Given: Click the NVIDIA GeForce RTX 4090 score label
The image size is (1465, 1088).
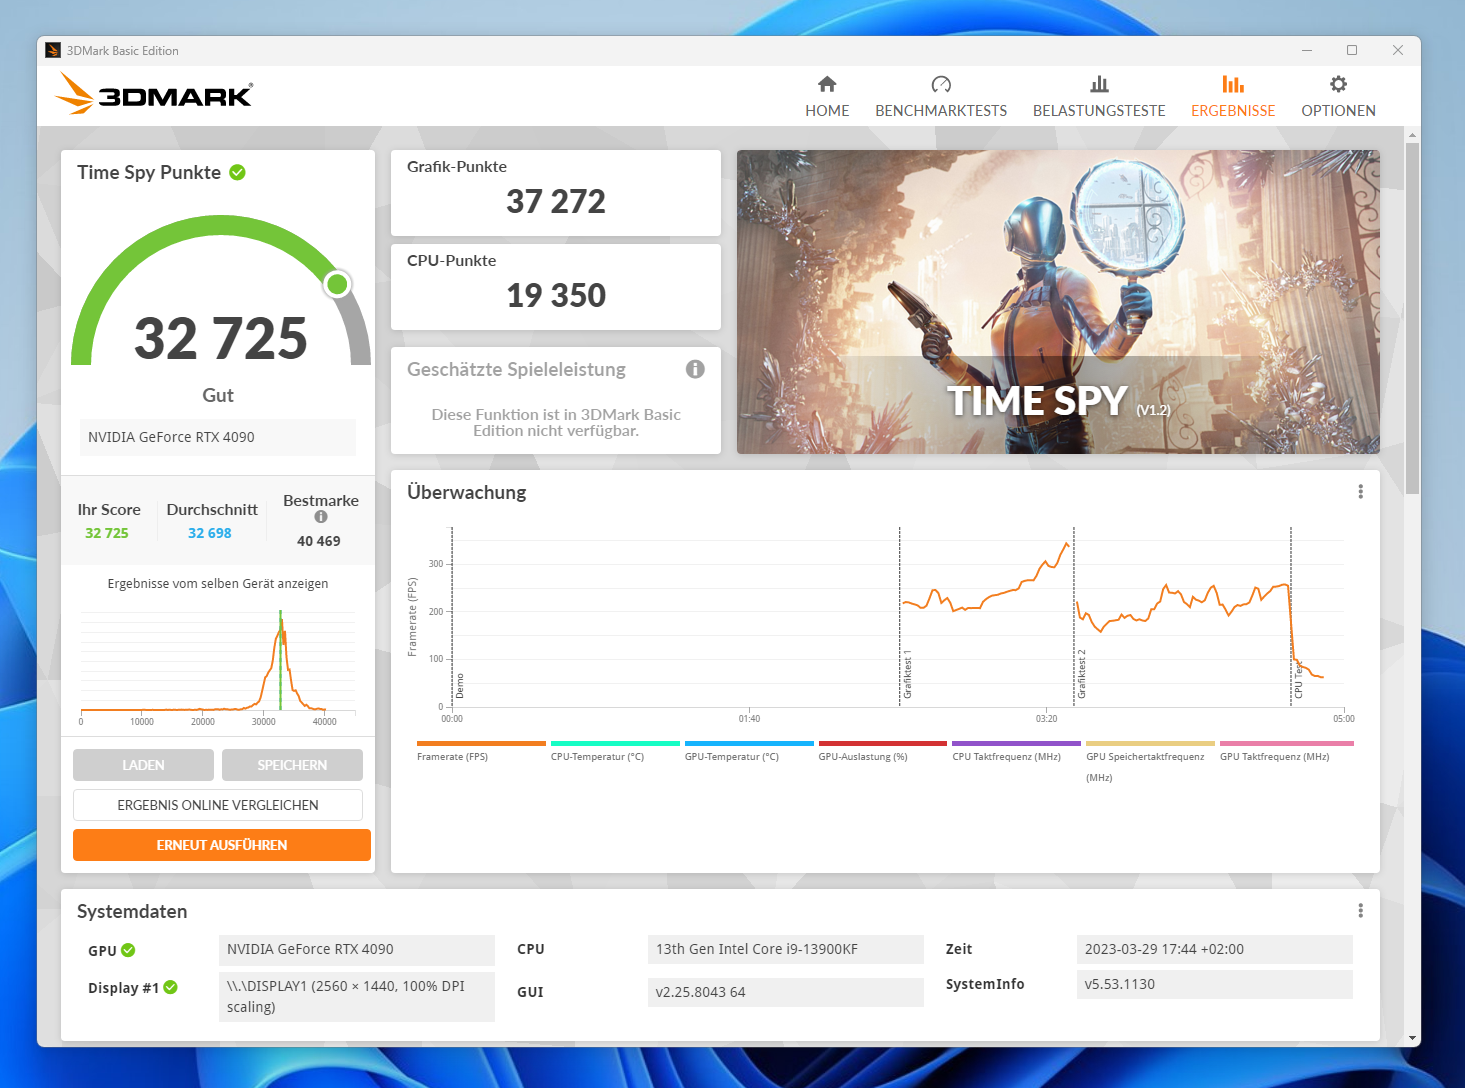Looking at the screenshot, I should (218, 437).
